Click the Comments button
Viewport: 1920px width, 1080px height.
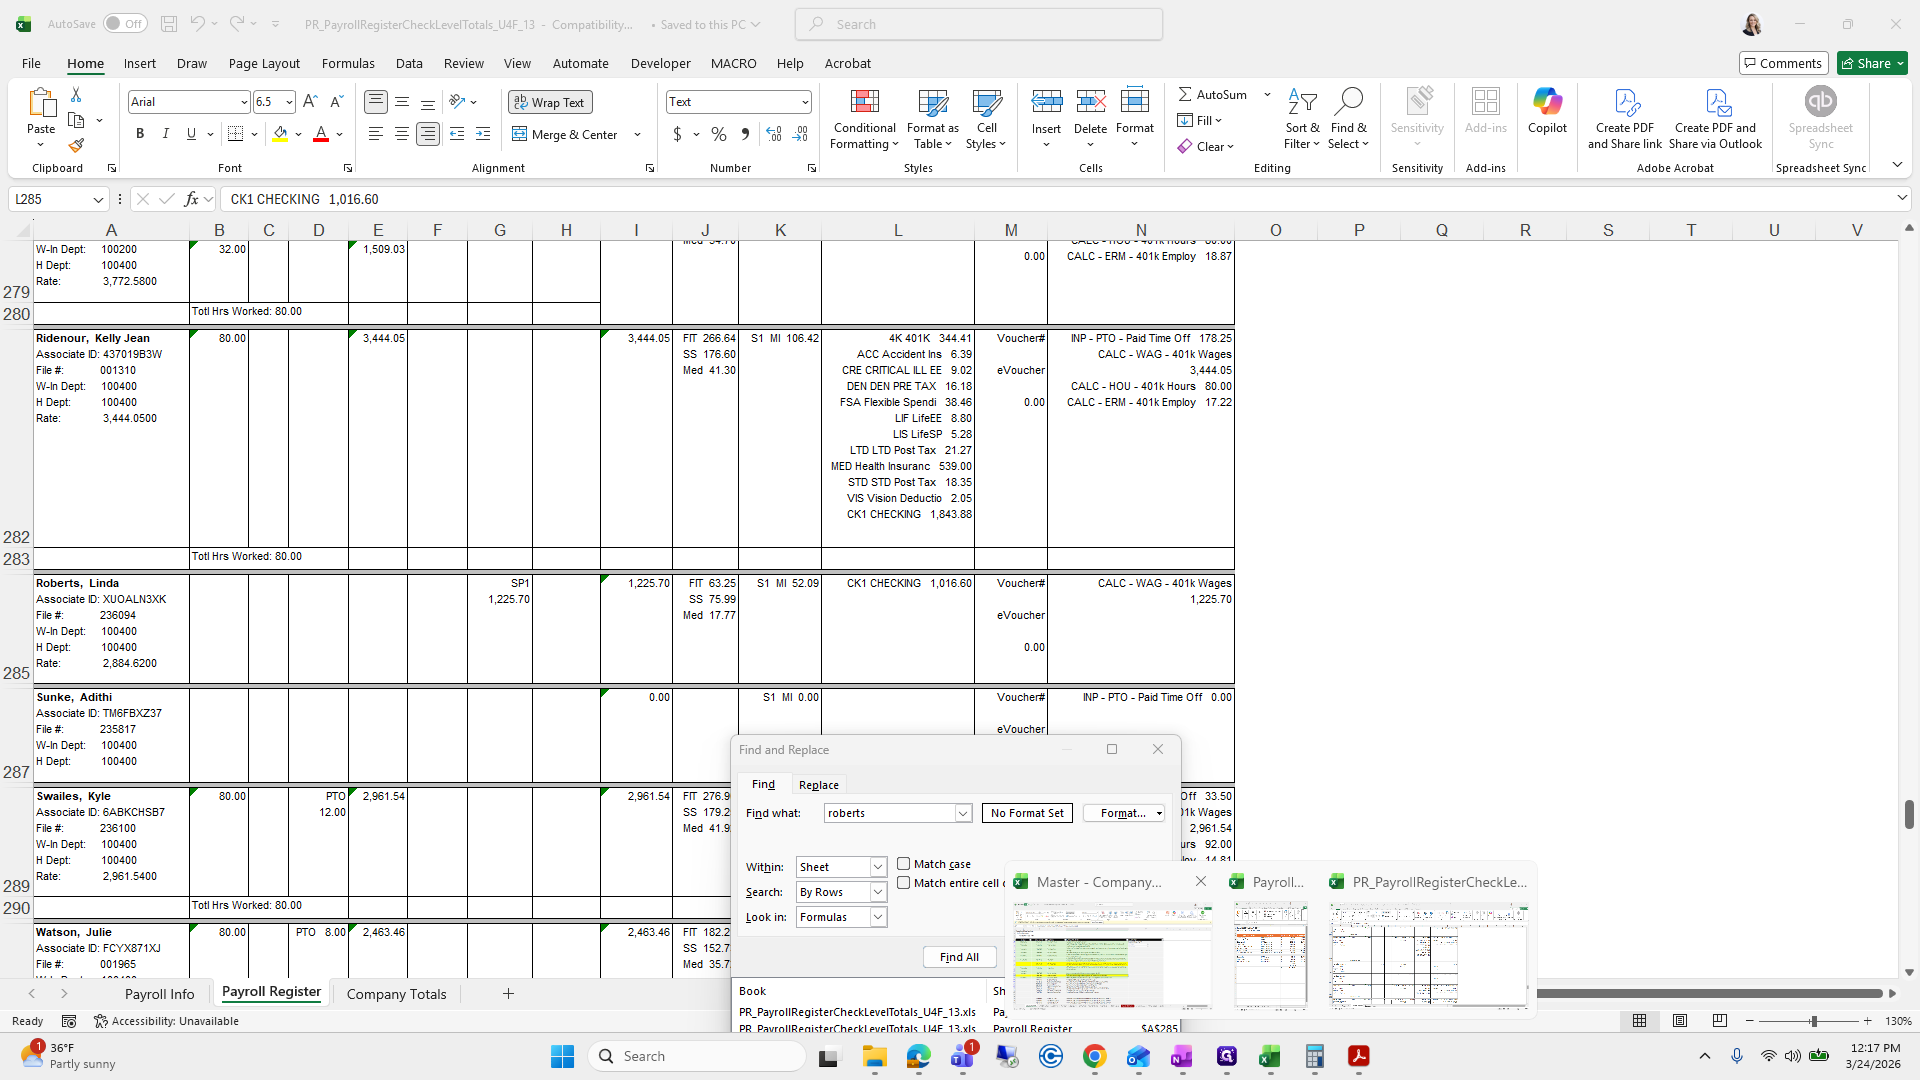point(1783,63)
